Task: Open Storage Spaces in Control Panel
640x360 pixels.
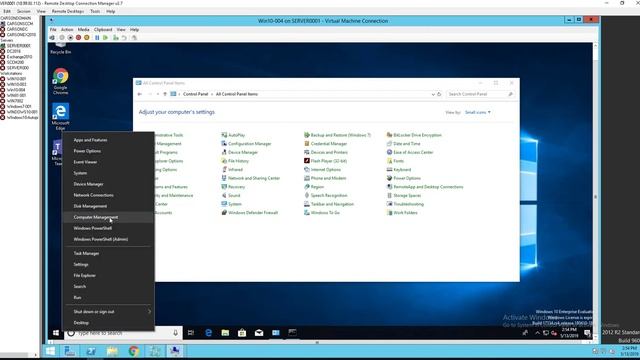Action: coord(404,196)
